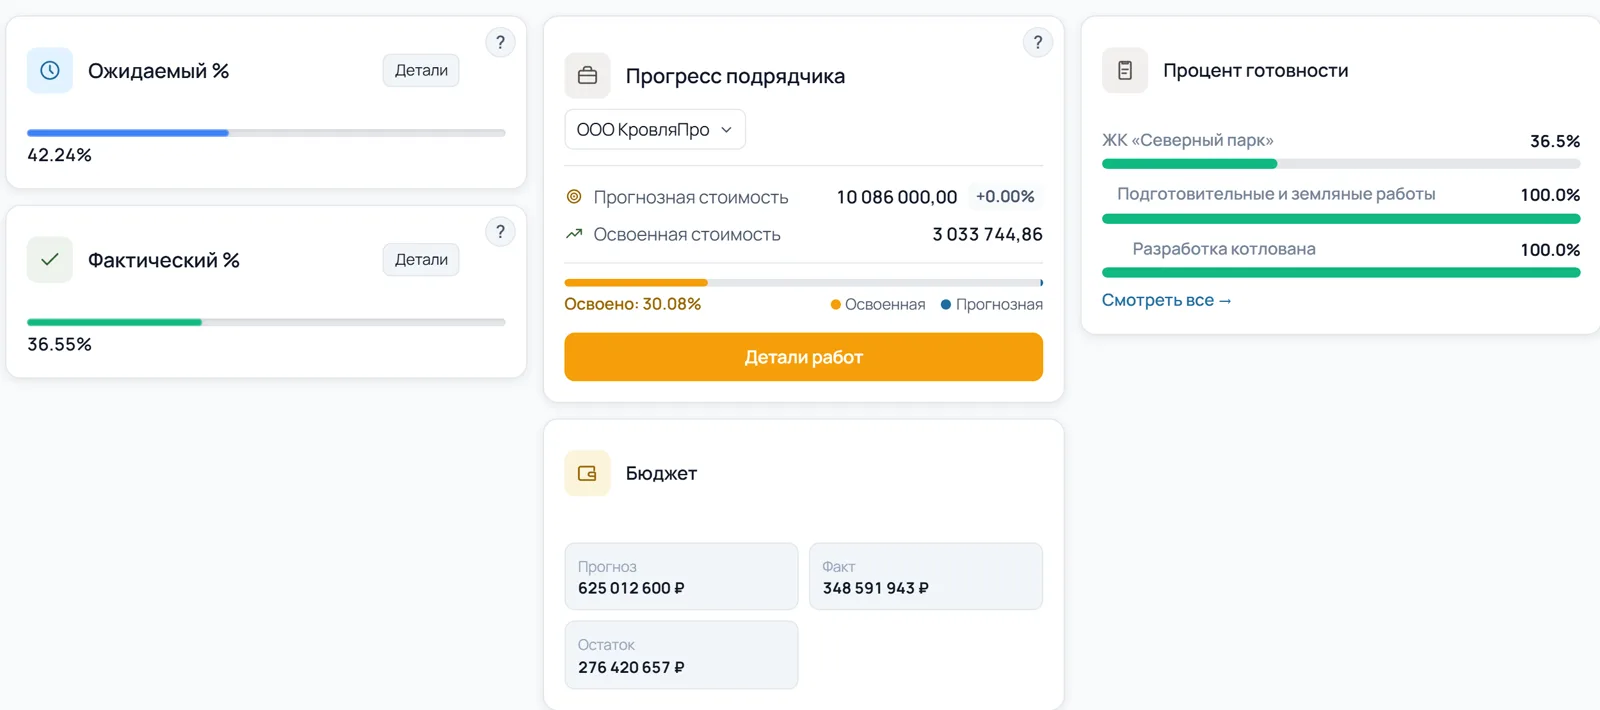This screenshot has height=710, width=1600.
Task: Click the trend arrow icon beside Освоенная стоимость
Action: click(574, 234)
